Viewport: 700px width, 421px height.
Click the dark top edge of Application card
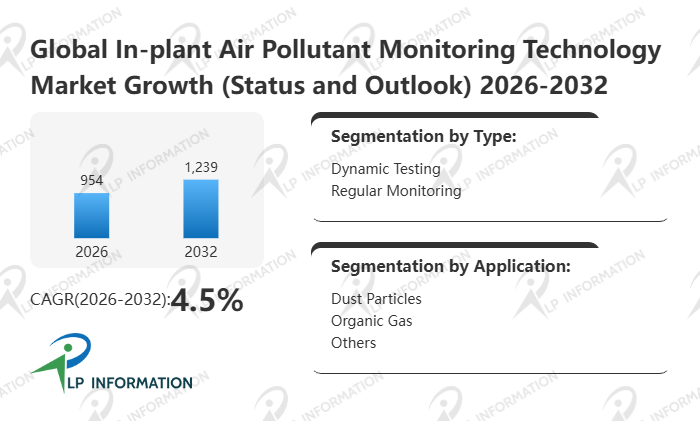click(456, 245)
